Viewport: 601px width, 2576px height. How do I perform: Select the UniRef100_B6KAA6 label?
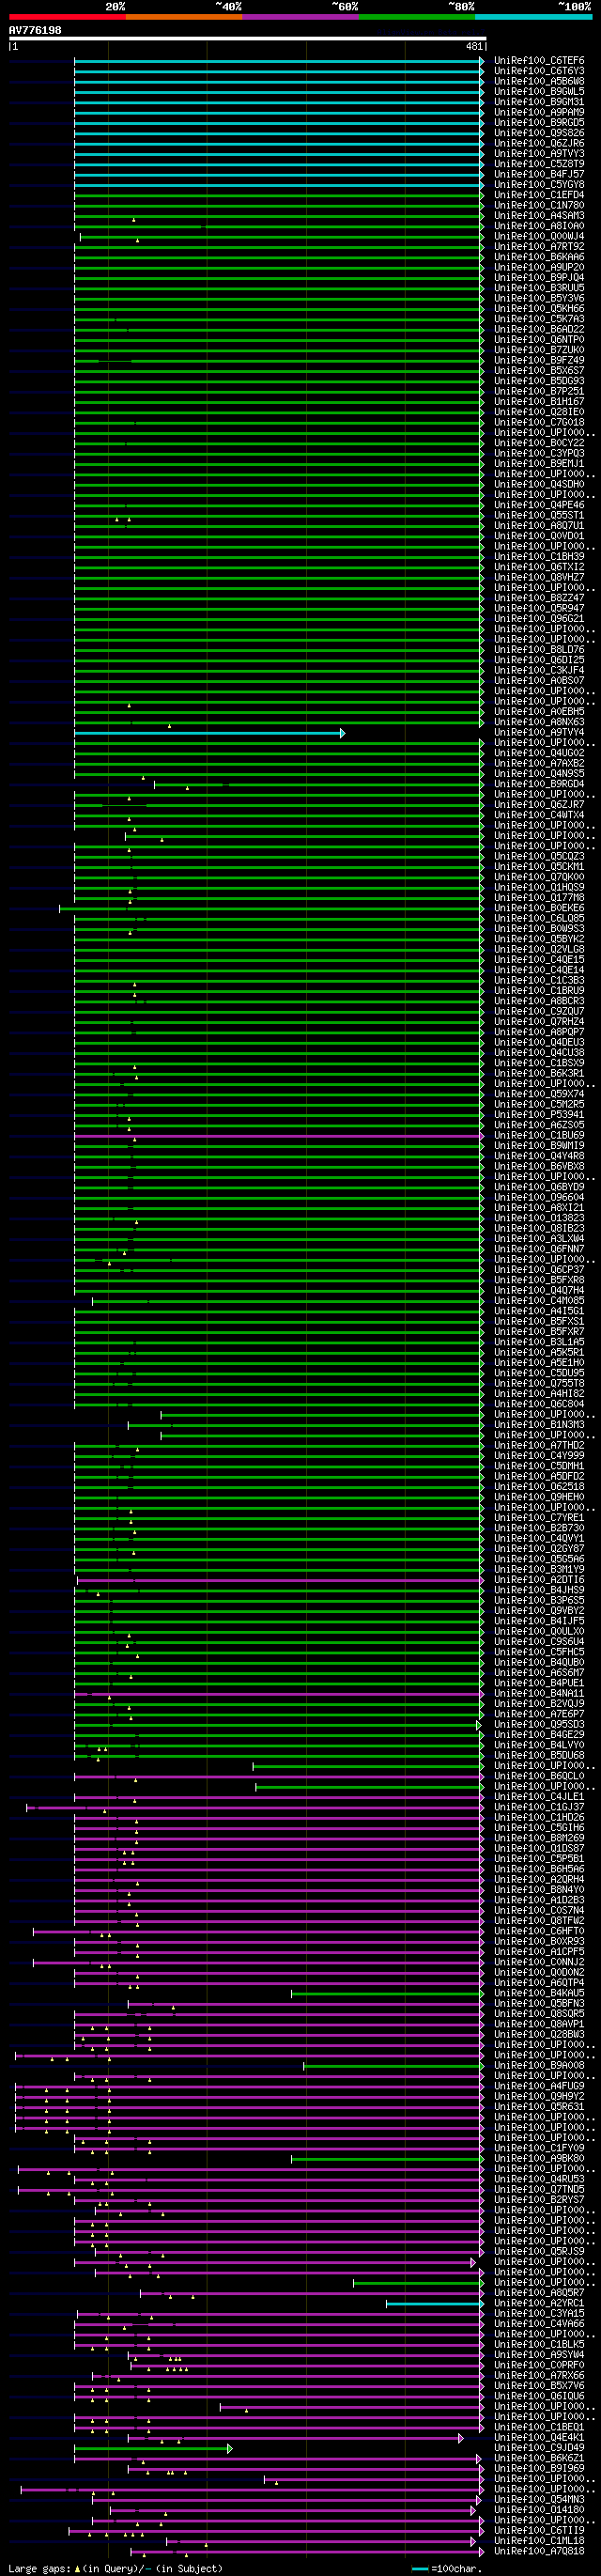point(539,257)
